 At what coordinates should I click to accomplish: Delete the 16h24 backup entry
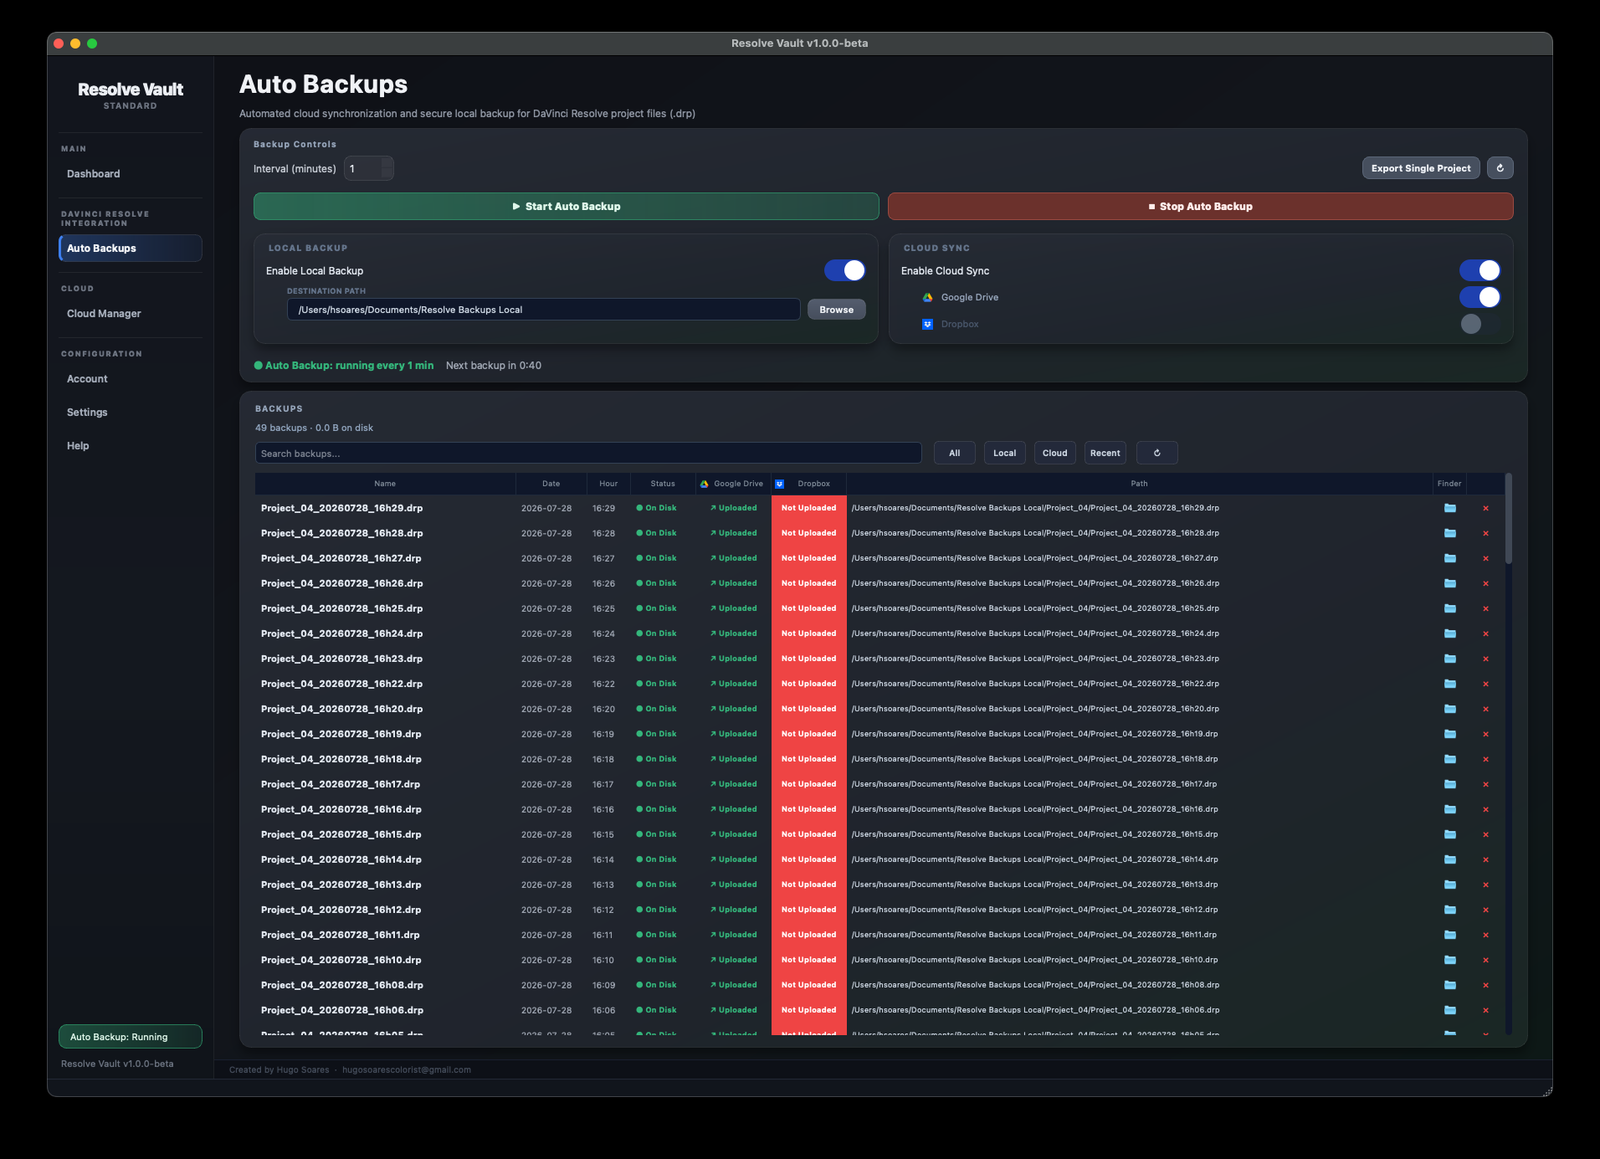1485,633
